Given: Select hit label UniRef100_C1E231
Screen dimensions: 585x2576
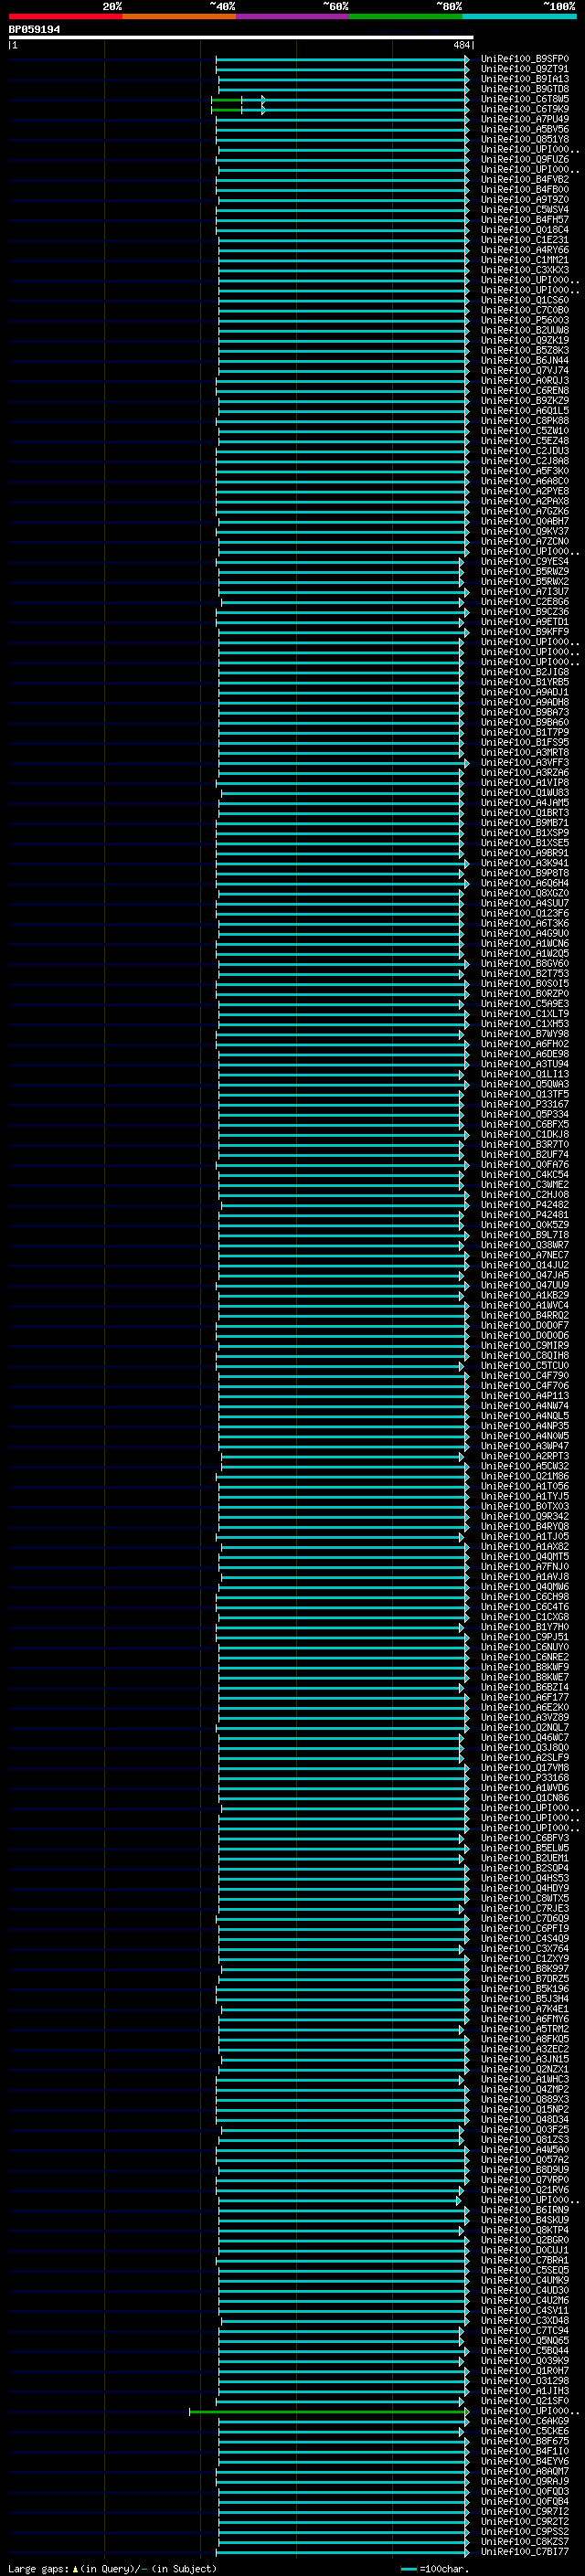Looking at the screenshot, I should [x=524, y=240].
